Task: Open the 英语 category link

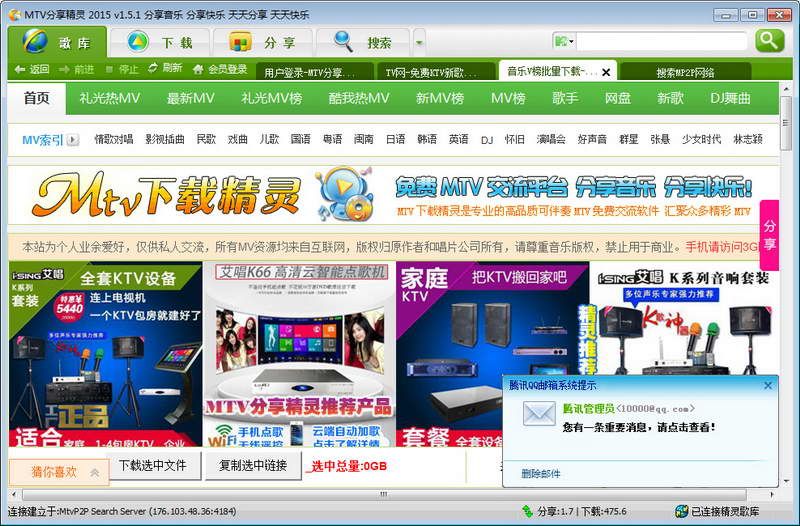Action: [x=459, y=139]
